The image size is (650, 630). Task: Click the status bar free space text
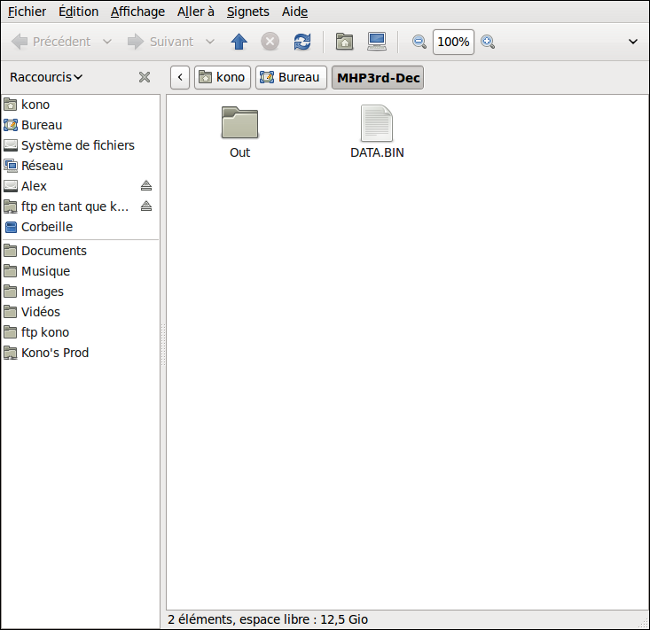pyautogui.click(x=268, y=619)
